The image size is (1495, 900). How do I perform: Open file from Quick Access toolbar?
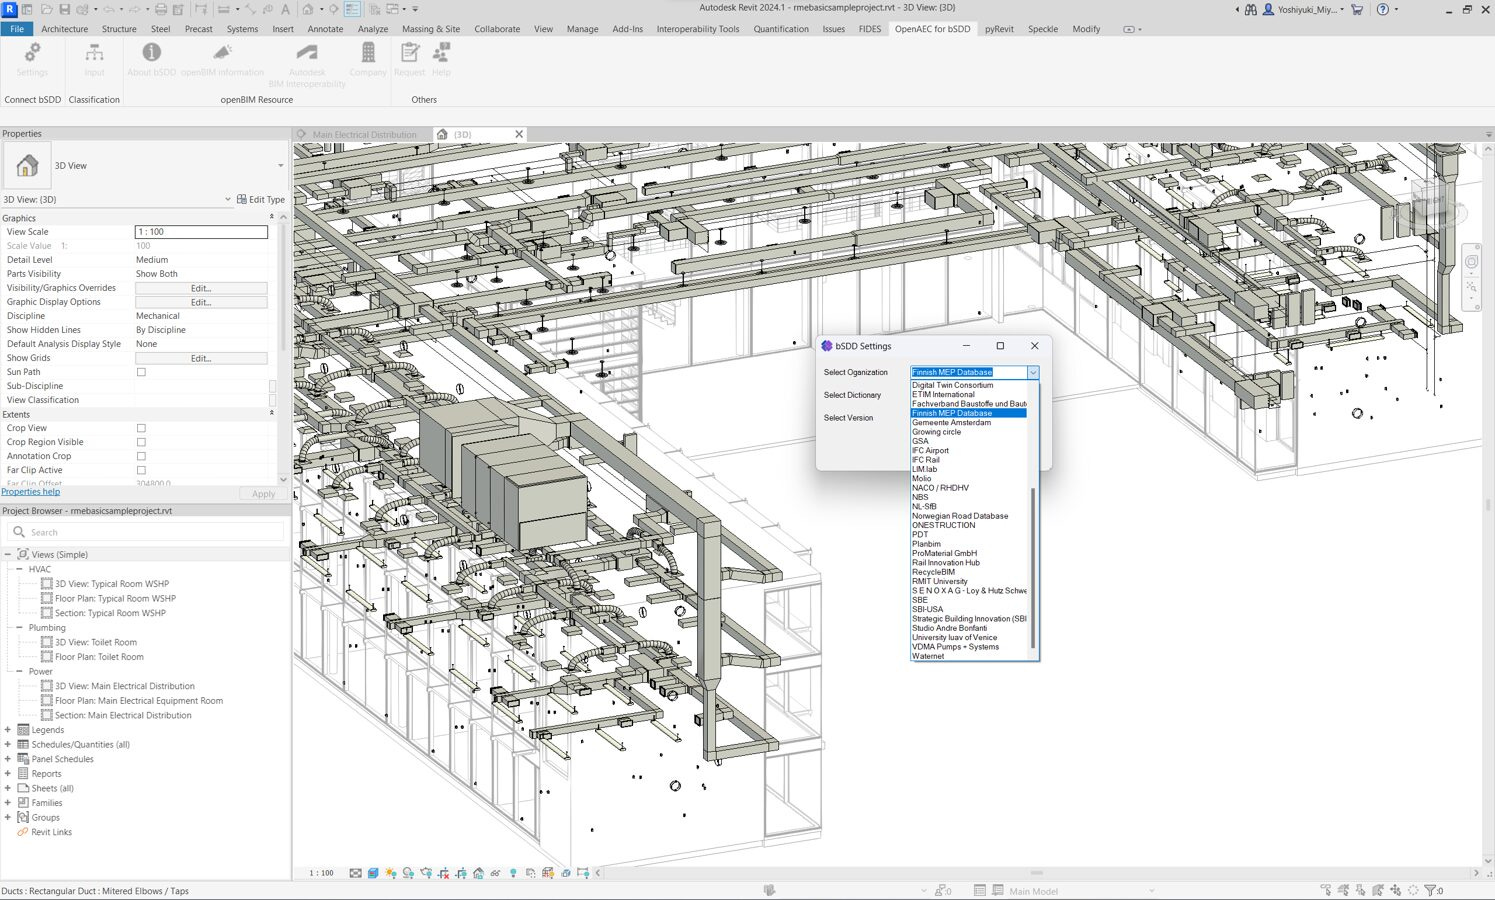point(47,9)
